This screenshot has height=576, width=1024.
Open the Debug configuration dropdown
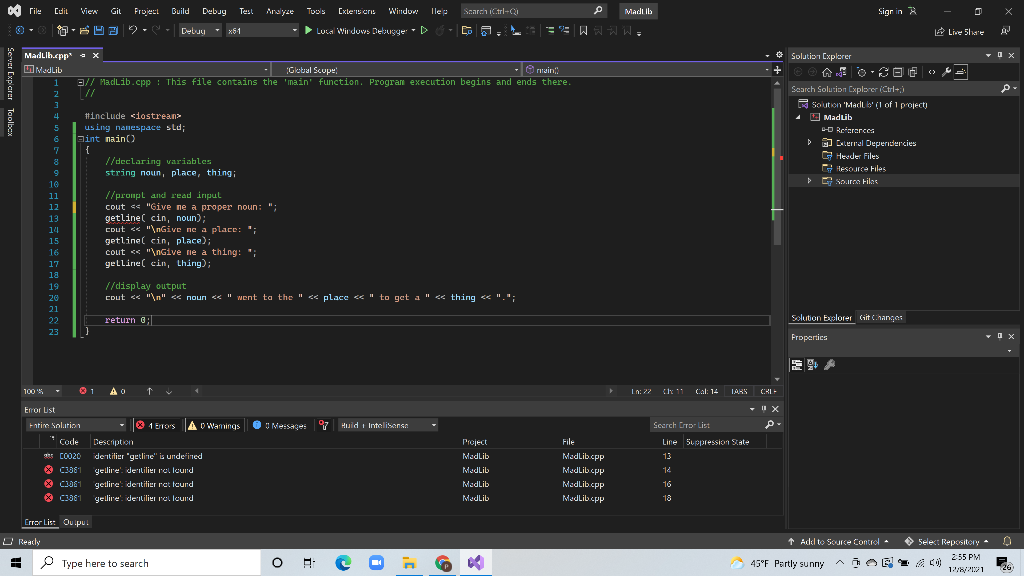point(200,31)
